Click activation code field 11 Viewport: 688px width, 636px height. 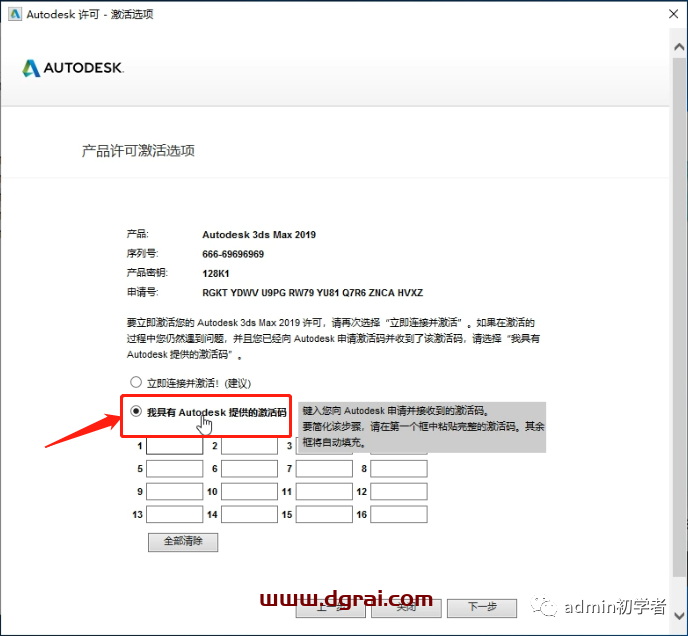[x=324, y=492]
